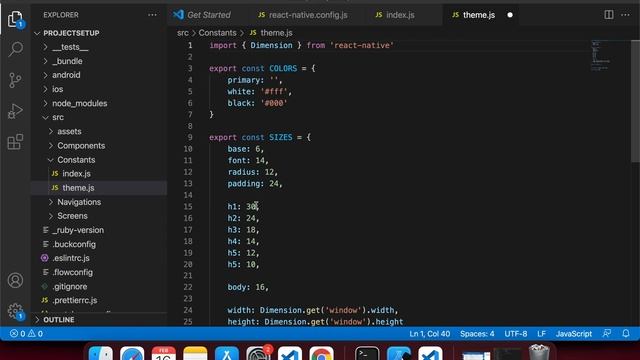This screenshot has height=360, width=640.
Task: Open the Source Control view icon
Action: tap(15, 80)
